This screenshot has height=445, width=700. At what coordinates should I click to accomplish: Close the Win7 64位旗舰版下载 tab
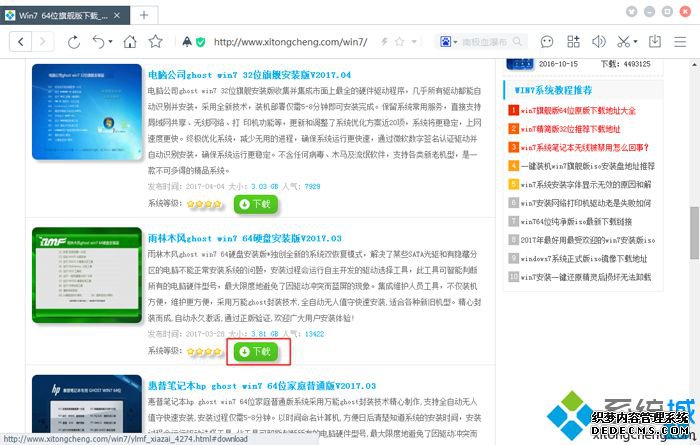(x=117, y=16)
